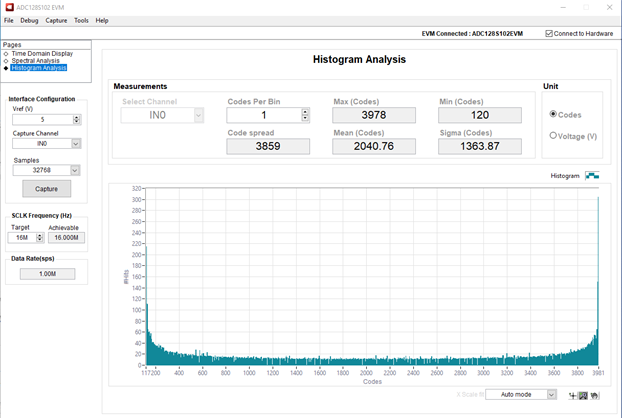Select the graph pan hand tool

[x=595, y=396]
